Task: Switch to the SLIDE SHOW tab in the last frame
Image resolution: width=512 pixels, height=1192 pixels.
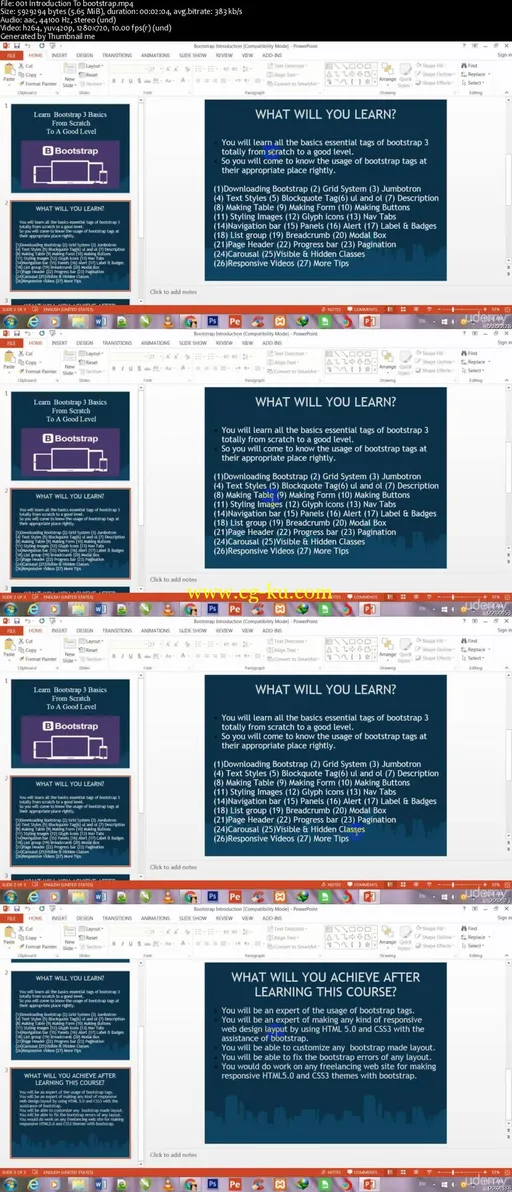Action: click(x=193, y=918)
